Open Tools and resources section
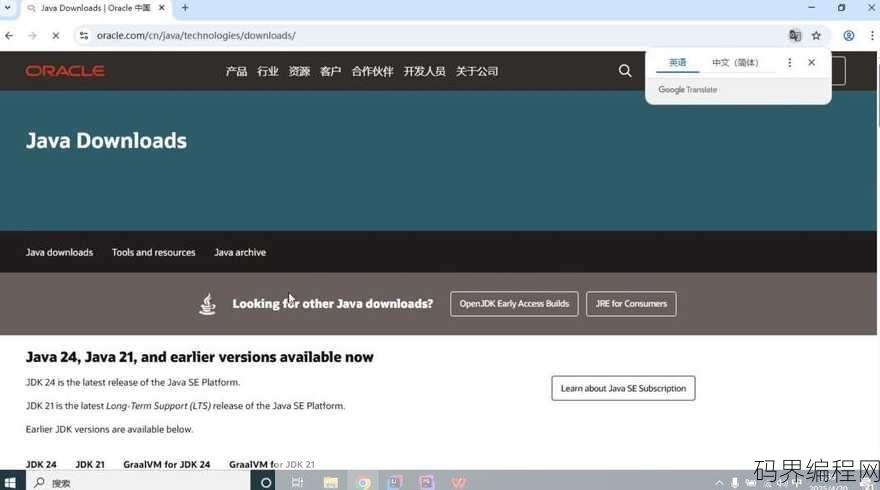Screen dimensions: 880x490 (154, 253)
